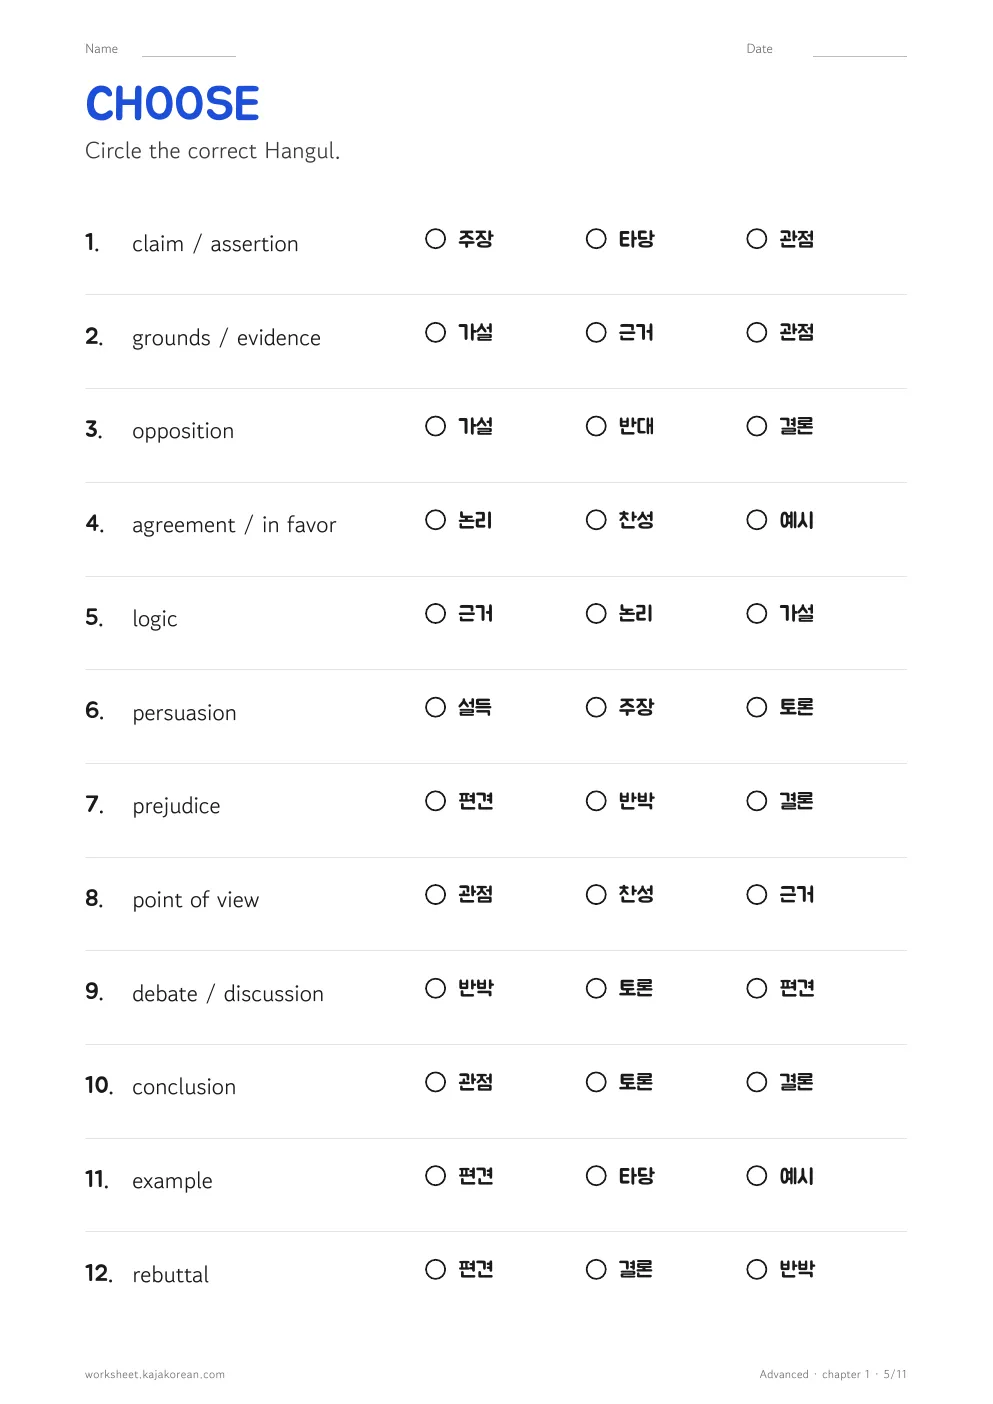Choose the 결론 circle for conclusion
Screen dimensions: 993x1404
(x=757, y=1082)
